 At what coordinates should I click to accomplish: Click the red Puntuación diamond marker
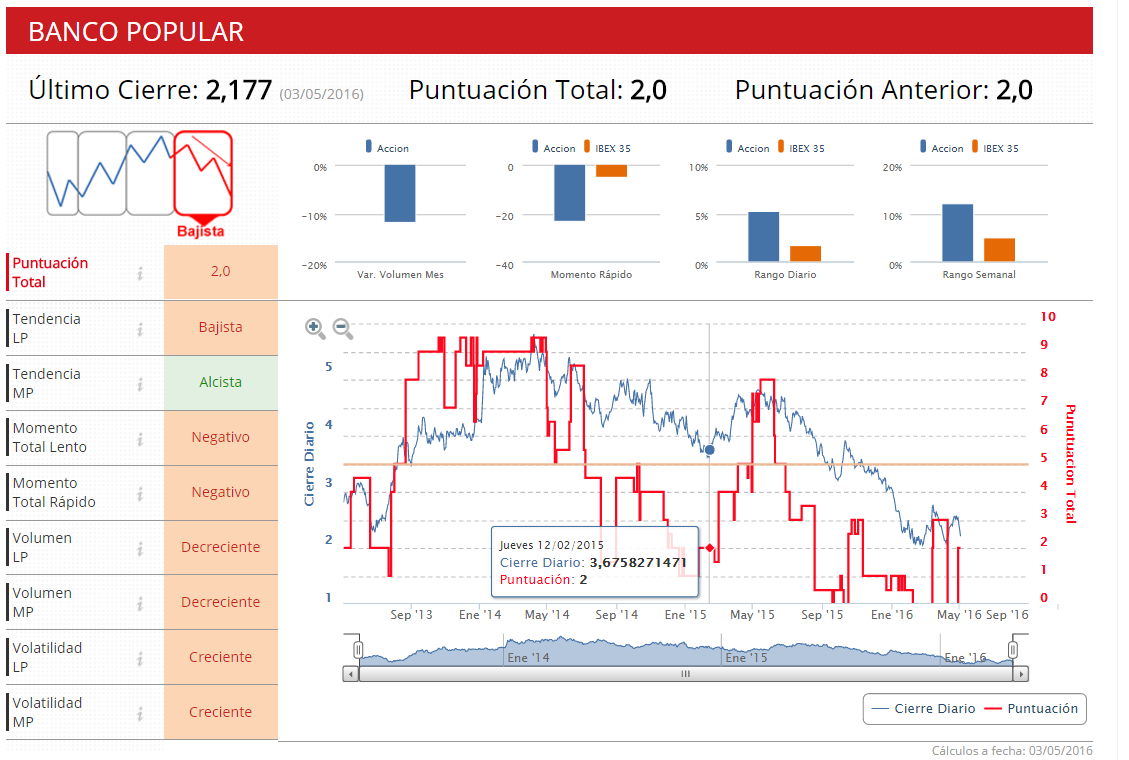pos(710,548)
